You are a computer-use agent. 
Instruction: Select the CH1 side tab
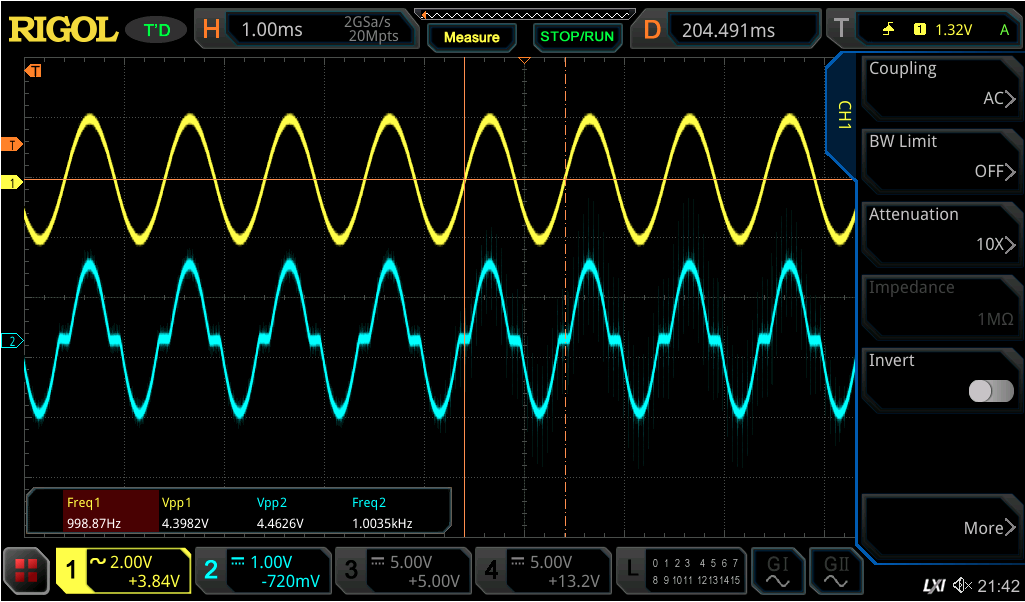pos(844,114)
